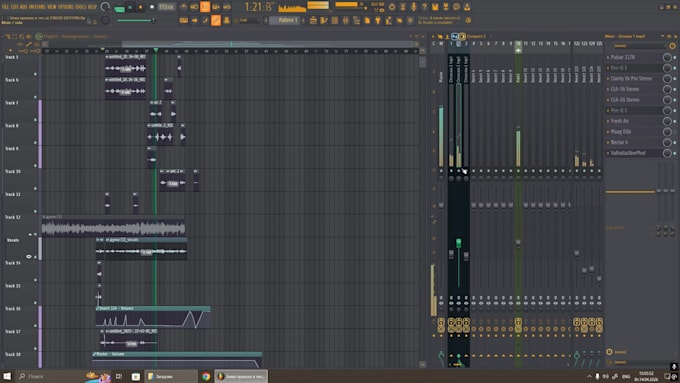
Task: Open the playlist view icon
Action: (x=313, y=20)
